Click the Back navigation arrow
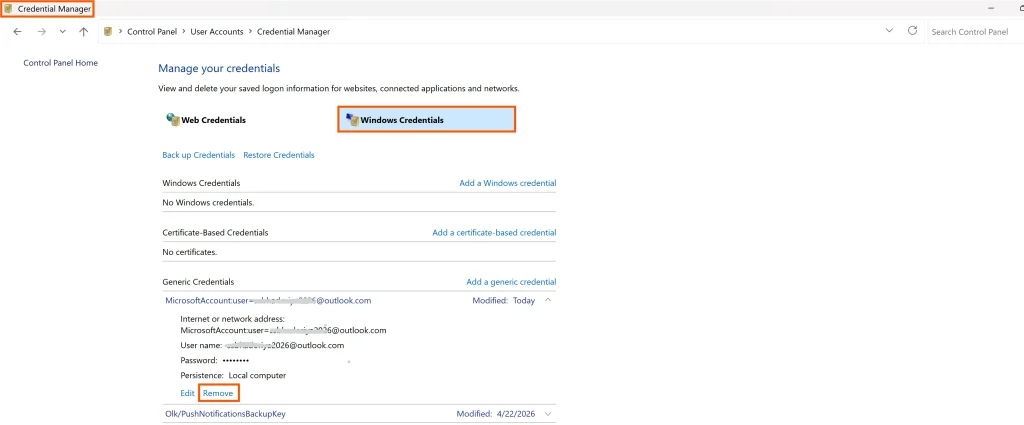 [18, 31]
